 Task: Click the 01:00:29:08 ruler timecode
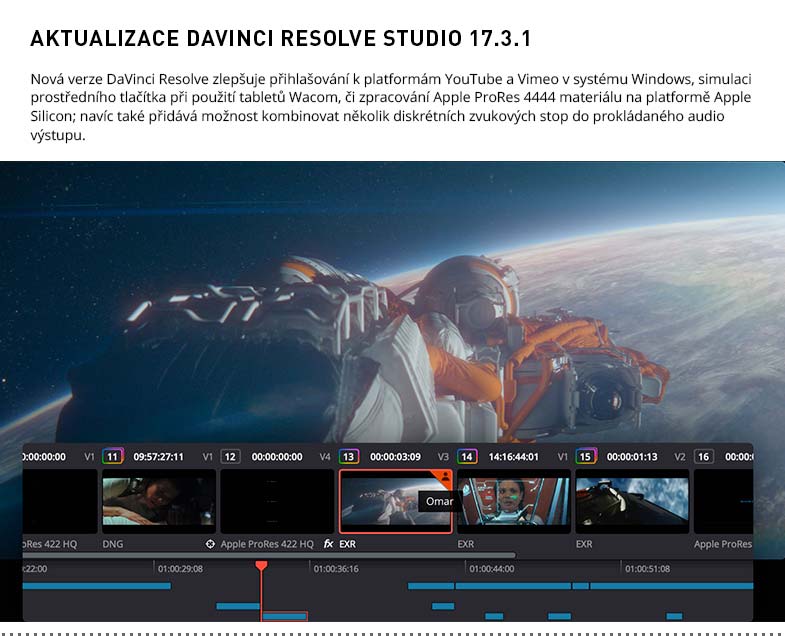pos(180,569)
